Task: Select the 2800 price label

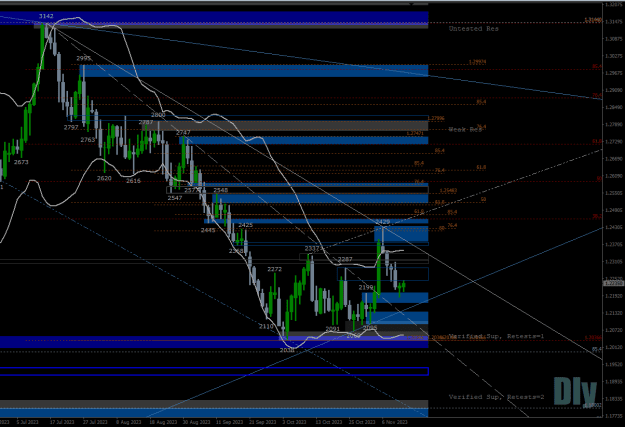Action: pyautogui.click(x=158, y=114)
